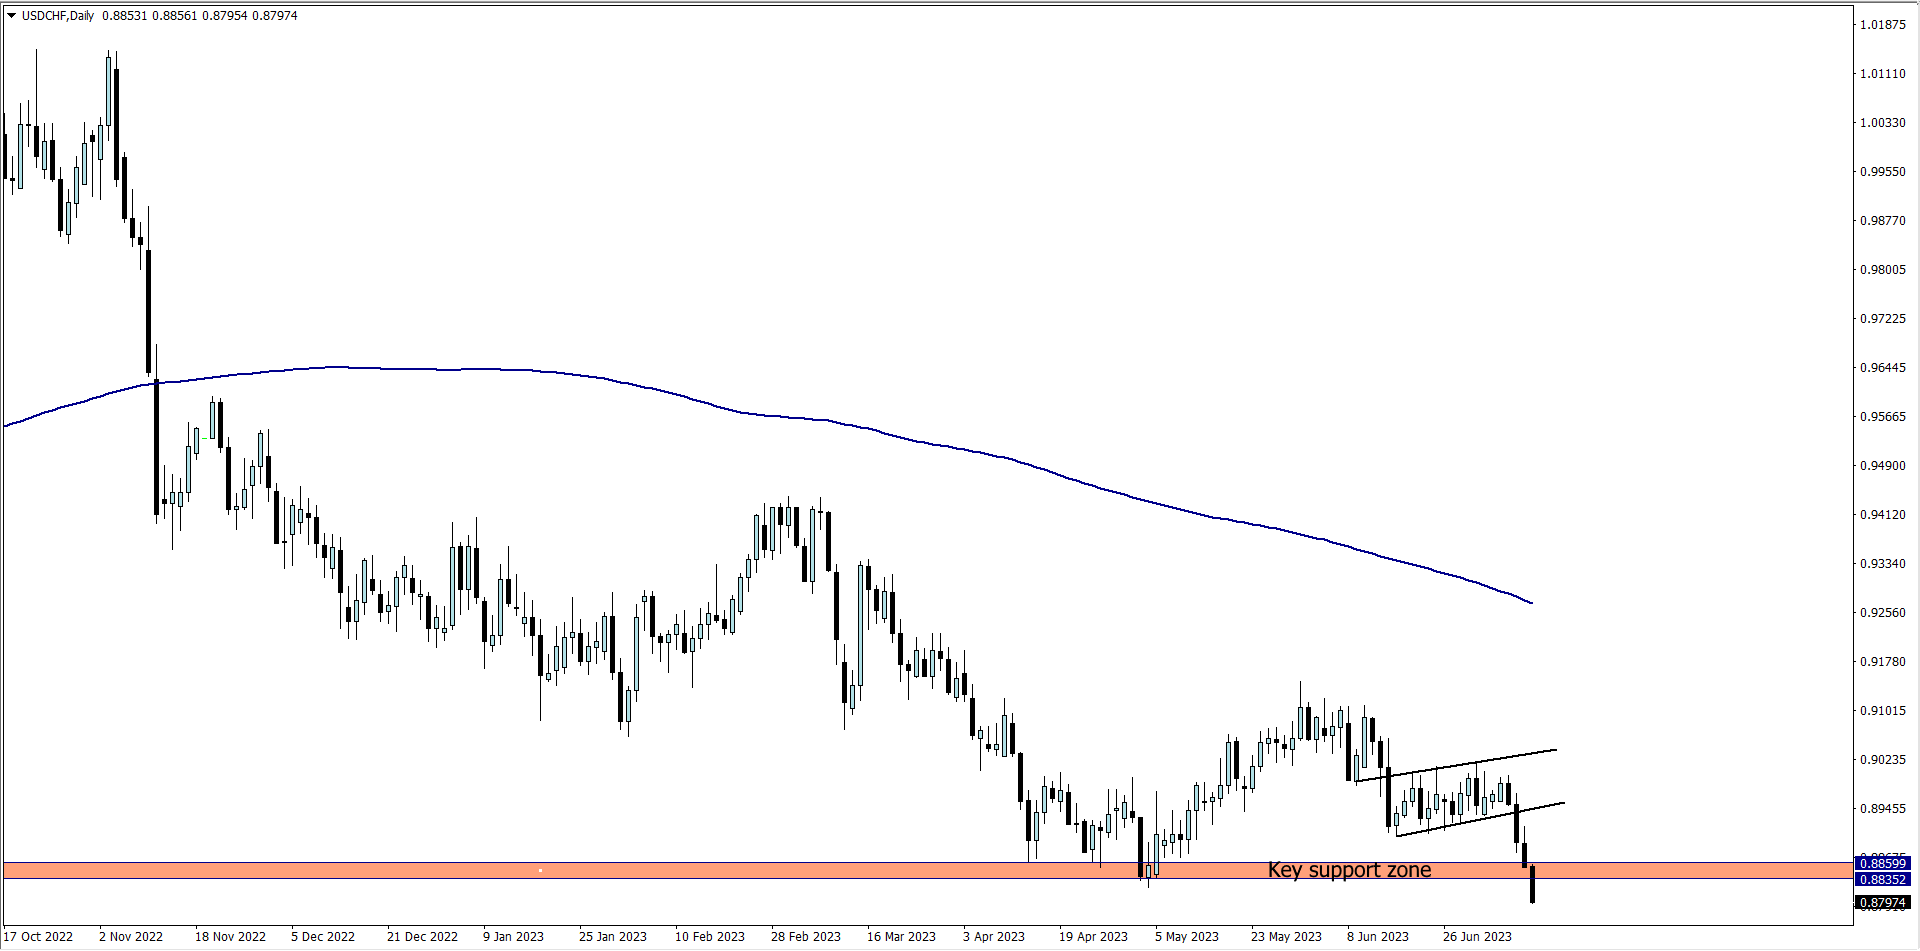Click the 19 Apr 2023 date label

[x=1093, y=937]
